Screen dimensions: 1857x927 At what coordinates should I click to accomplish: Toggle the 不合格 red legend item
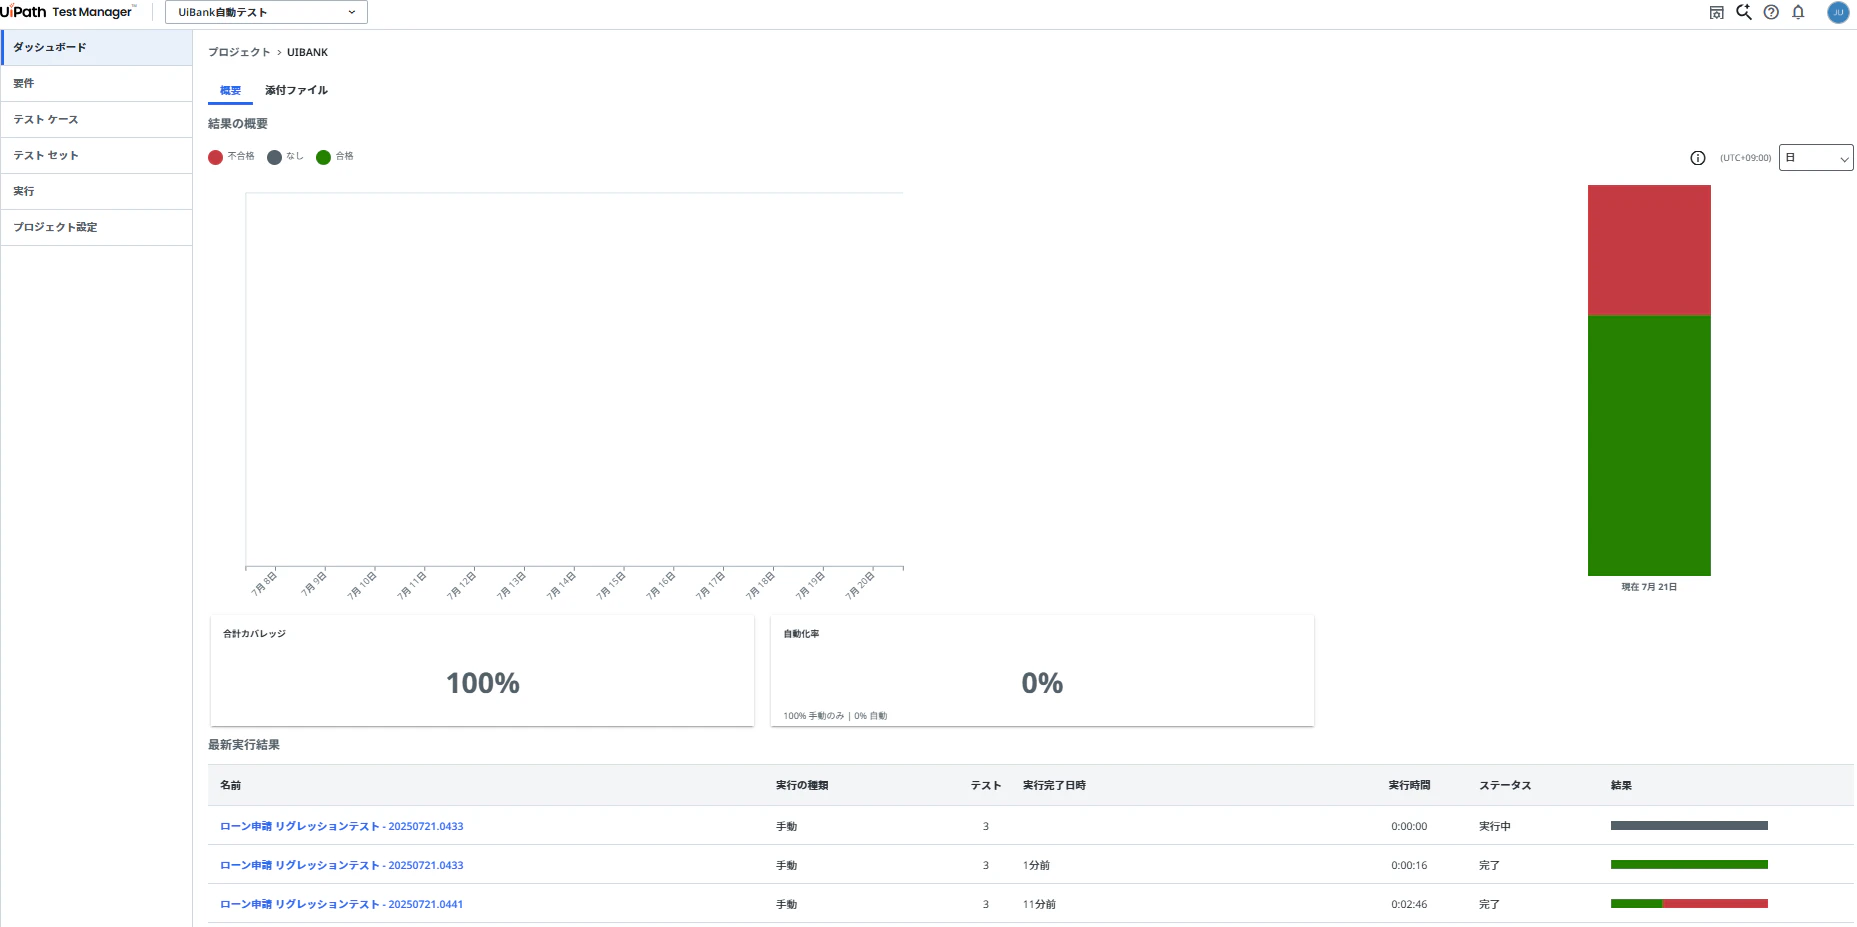click(232, 157)
